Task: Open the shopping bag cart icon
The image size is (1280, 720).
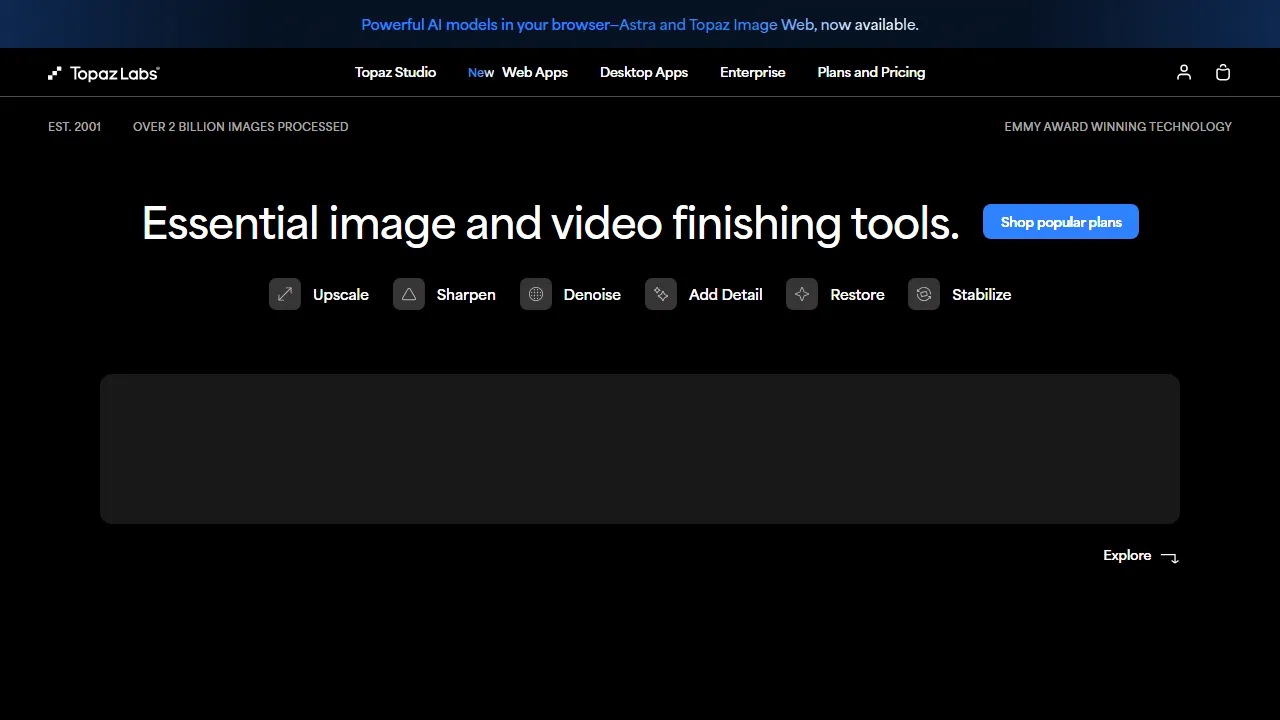Action: 1223,72
